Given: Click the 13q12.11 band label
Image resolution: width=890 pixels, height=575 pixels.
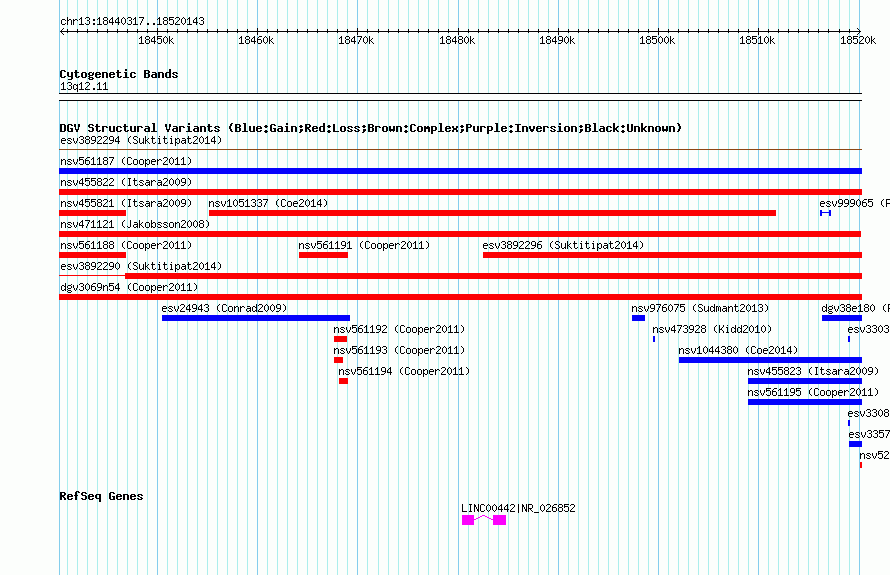Looking at the screenshot, I should coord(84,87).
